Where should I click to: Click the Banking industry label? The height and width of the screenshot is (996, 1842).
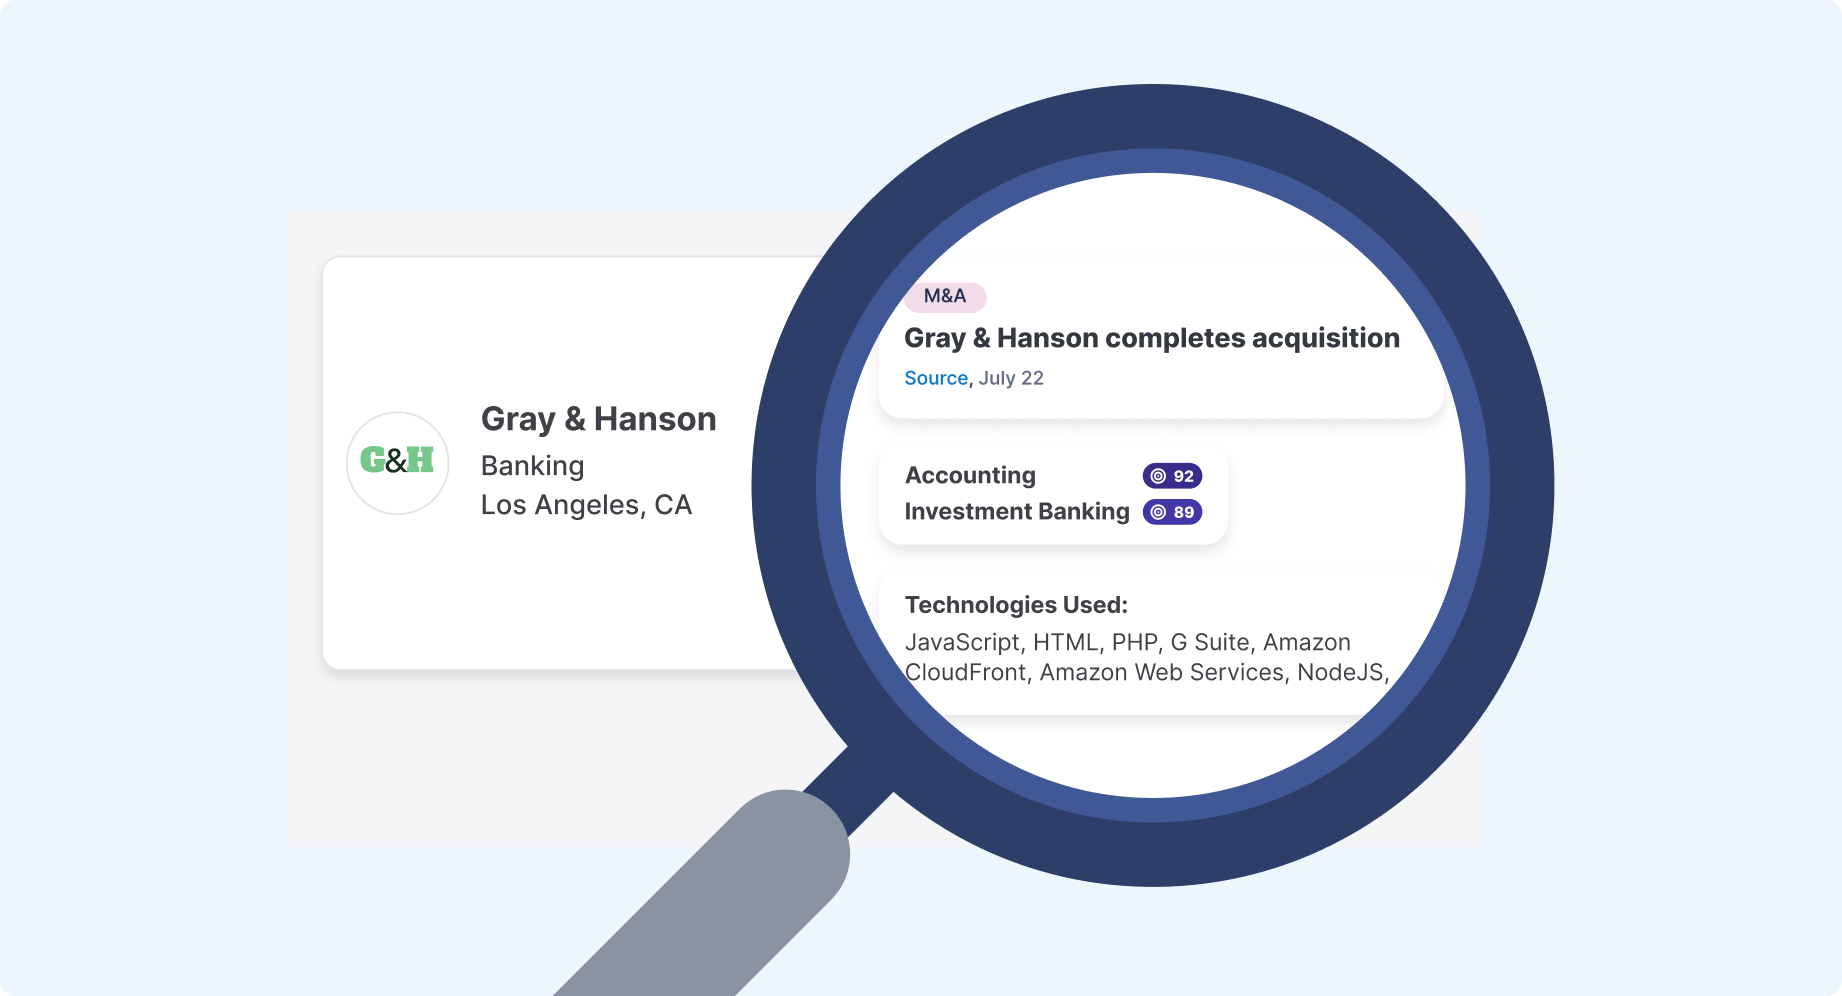point(532,466)
